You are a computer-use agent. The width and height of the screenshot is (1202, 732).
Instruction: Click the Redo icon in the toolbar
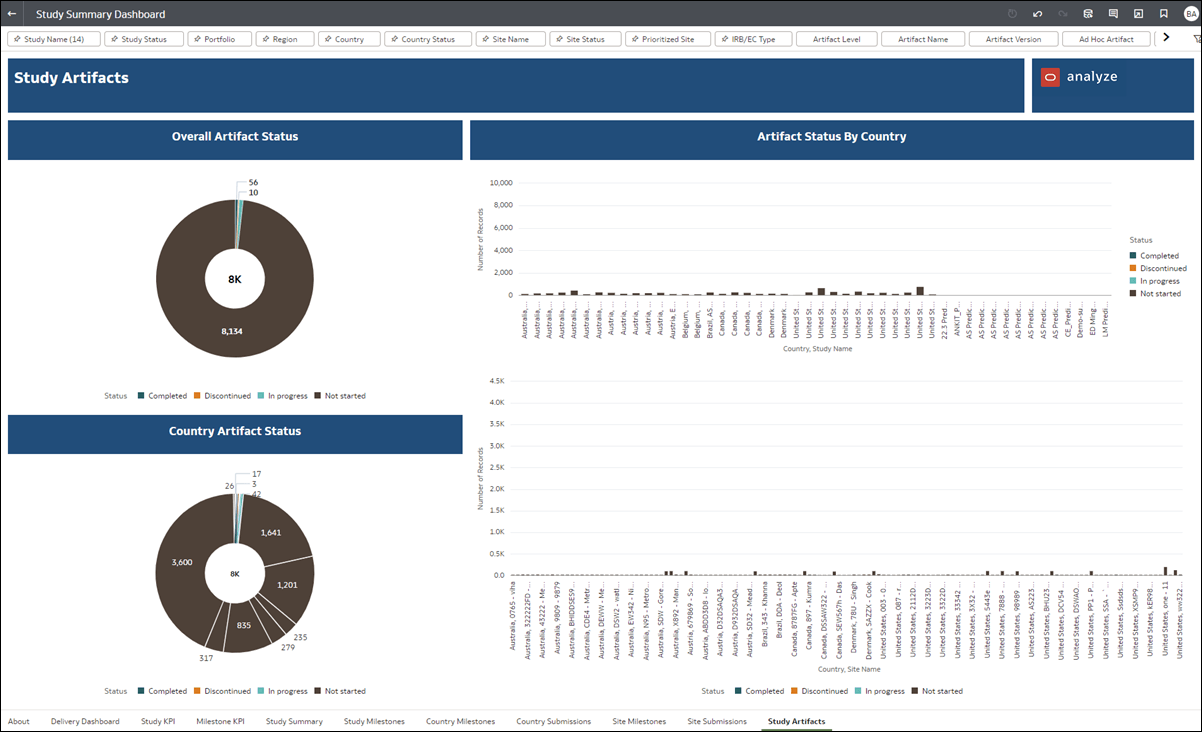(1063, 14)
